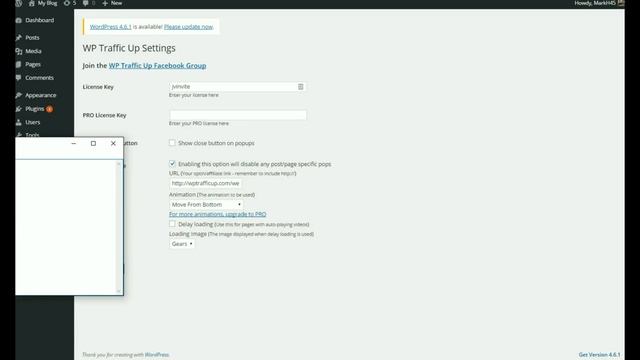Image resolution: width=640 pixels, height=360 pixels.
Task: Click the Get Version 4.6.1 link
Action: [x=599, y=355]
